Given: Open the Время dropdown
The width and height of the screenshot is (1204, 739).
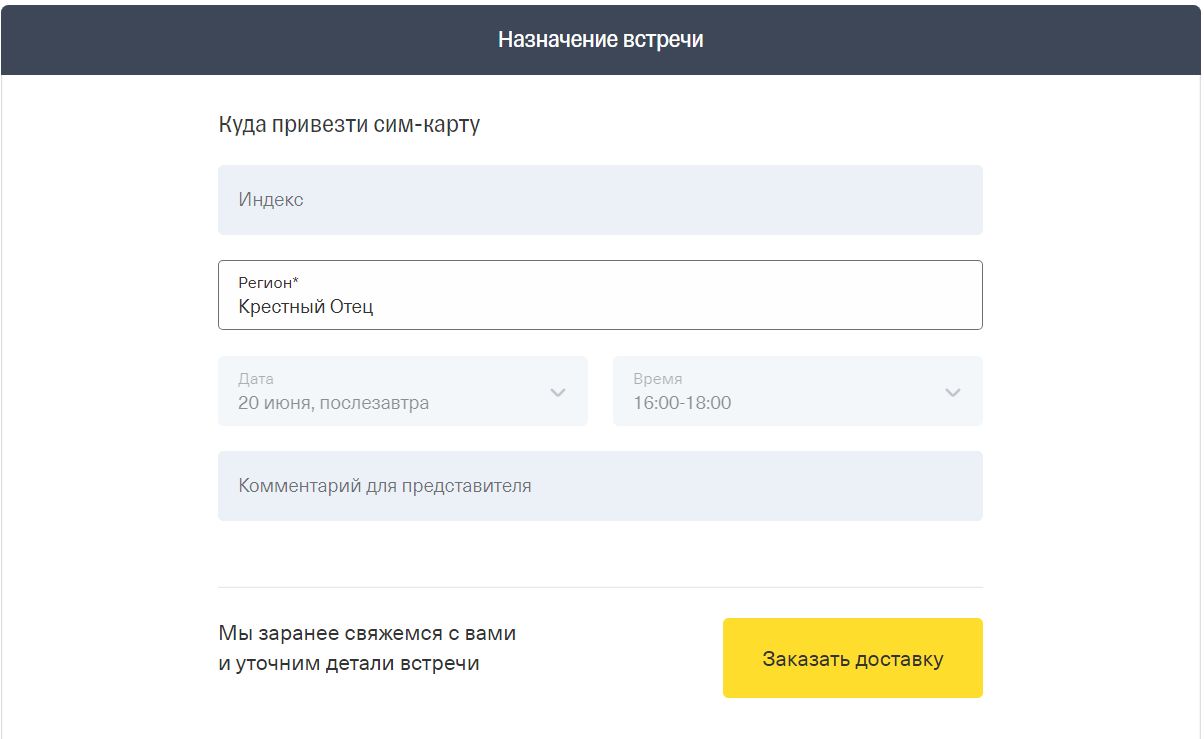Looking at the screenshot, I should (797, 391).
